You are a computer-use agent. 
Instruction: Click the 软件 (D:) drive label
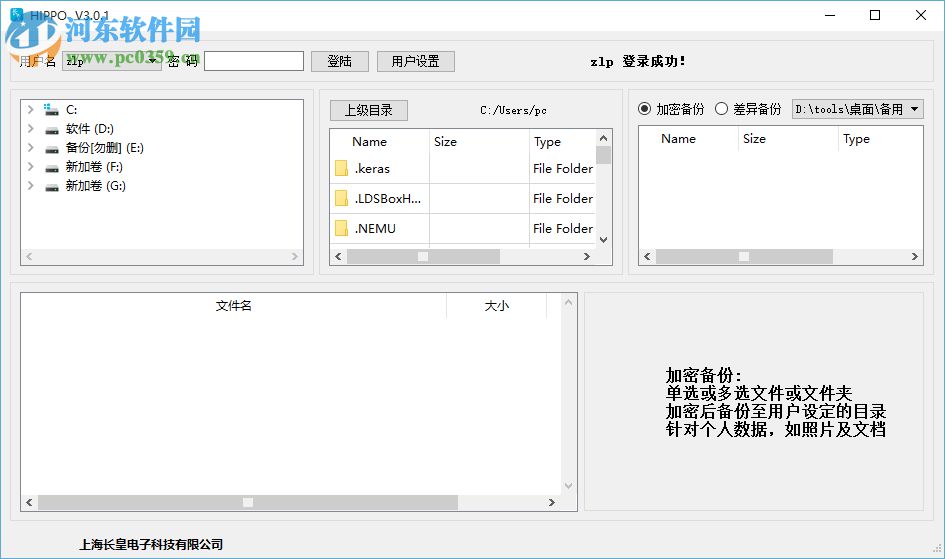tap(89, 129)
